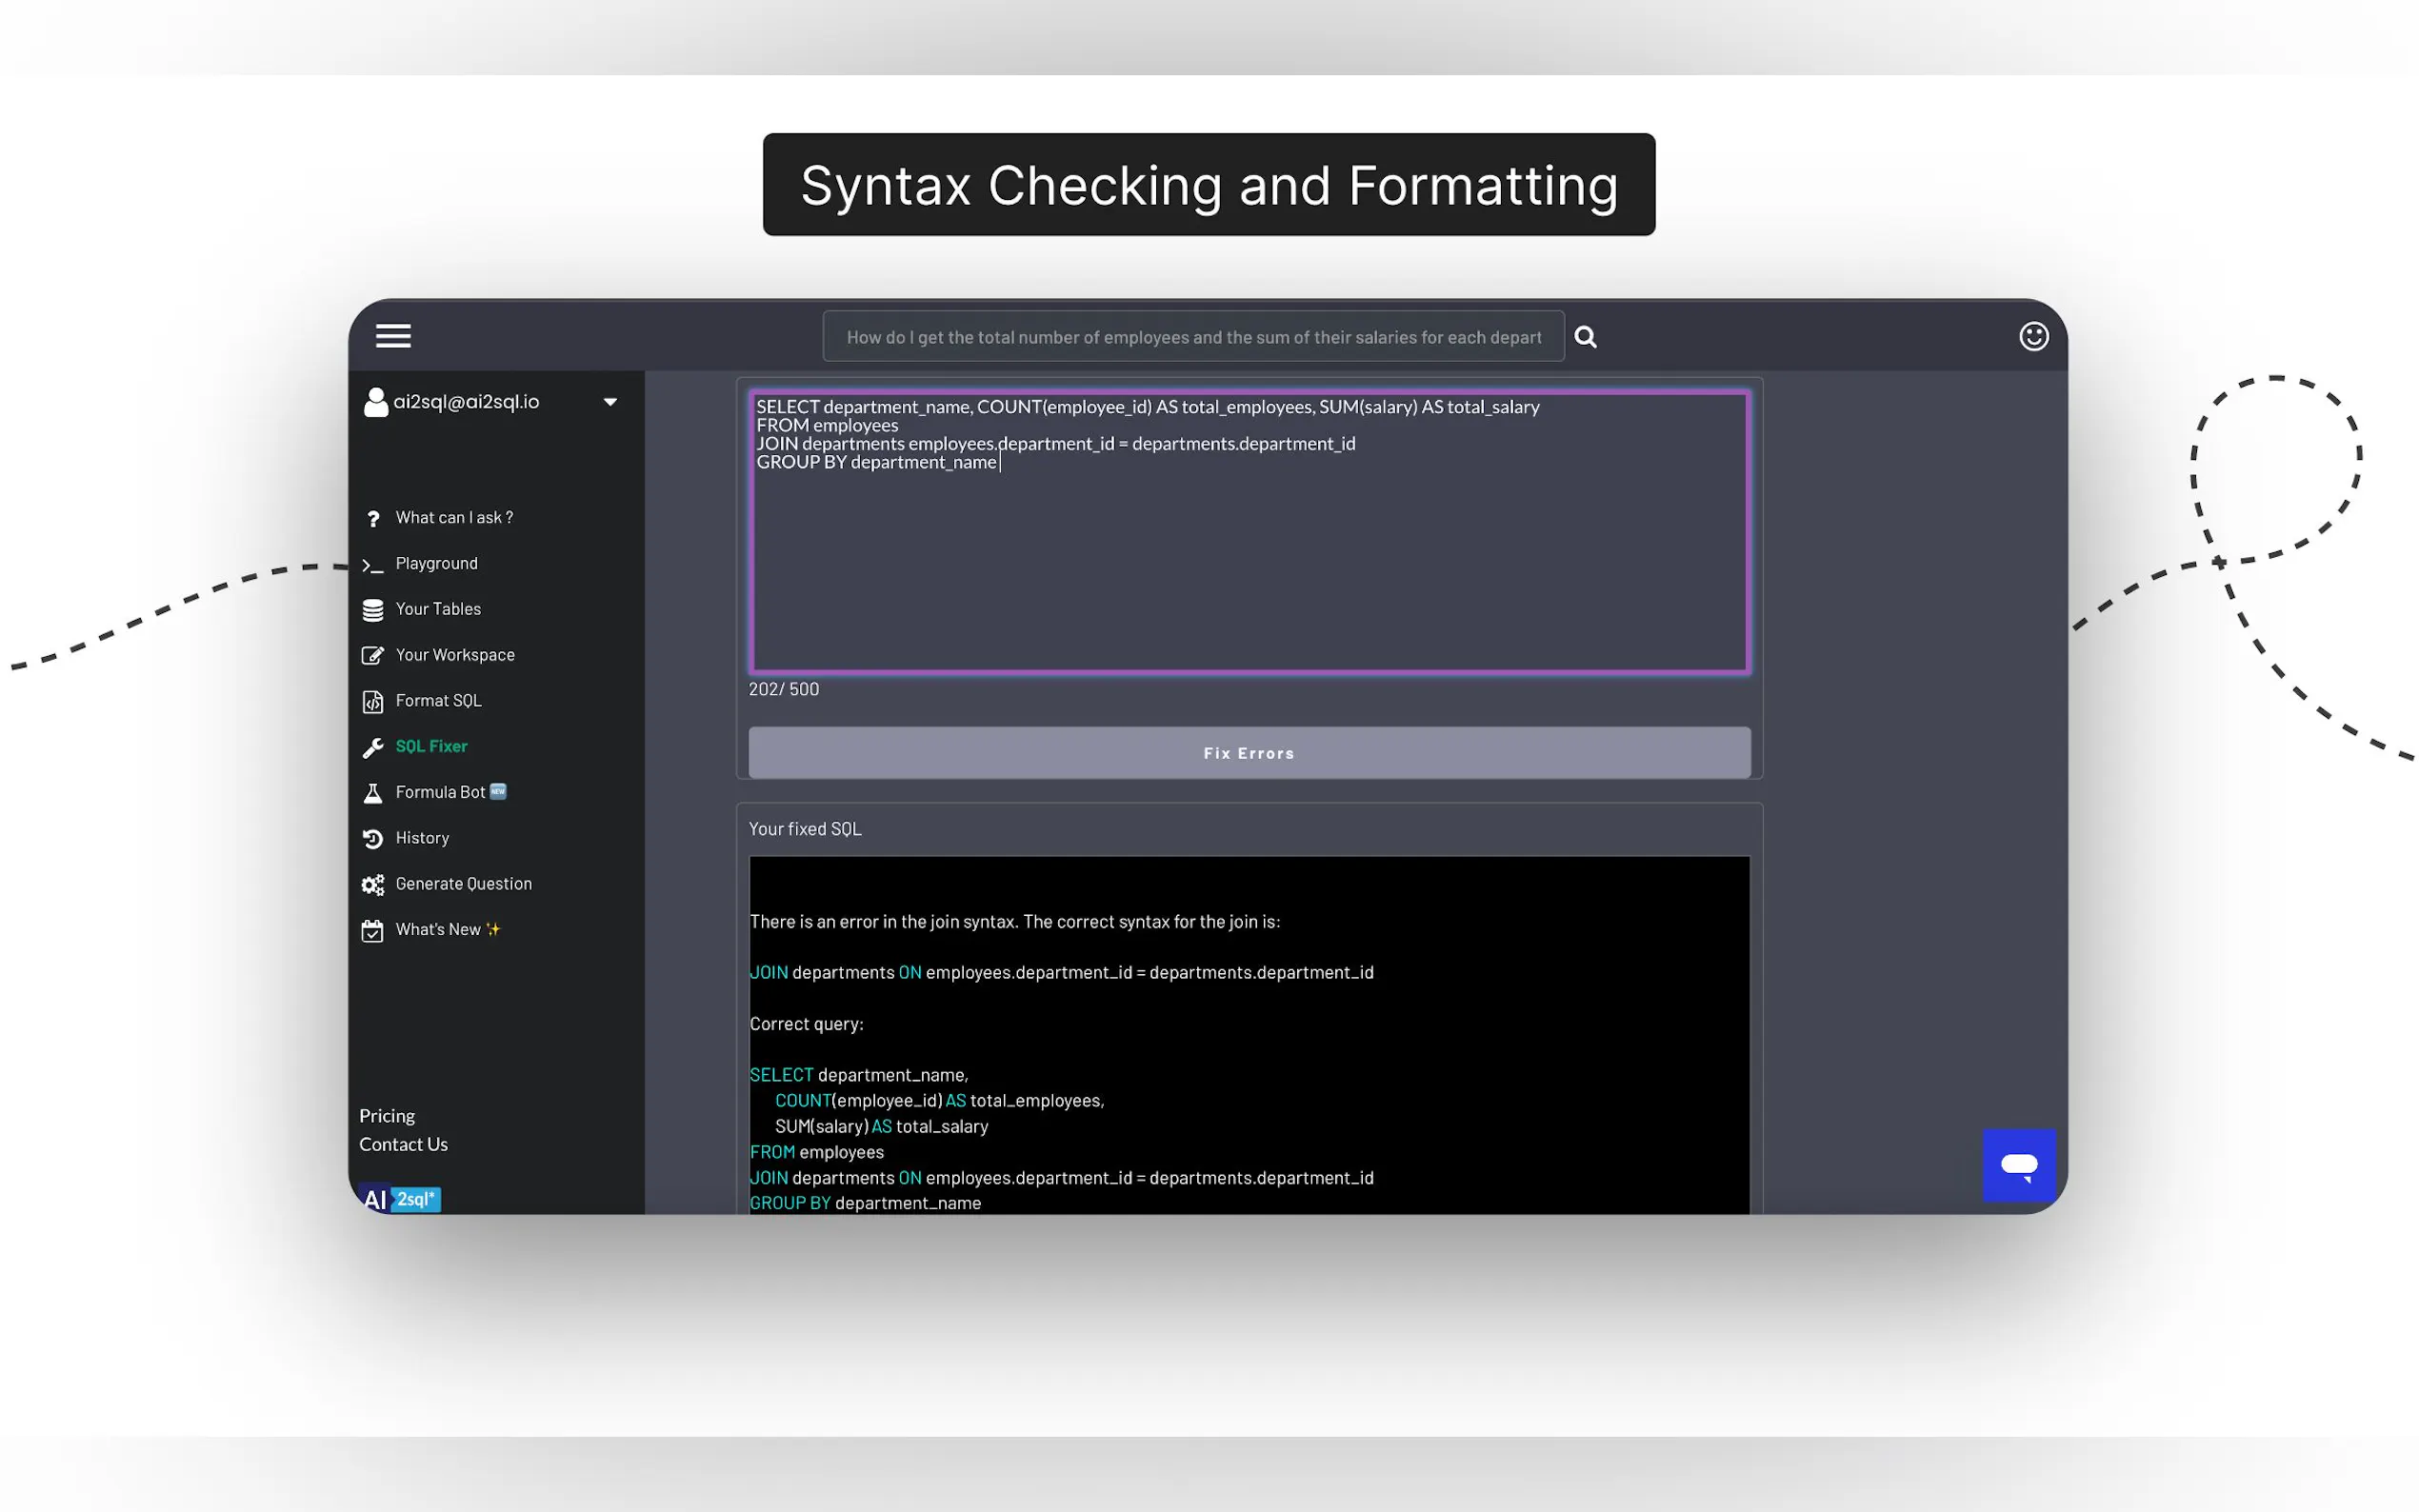Click the SQL Fixer wrench icon
The width and height of the screenshot is (2419, 1512).
click(x=372, y=747)
